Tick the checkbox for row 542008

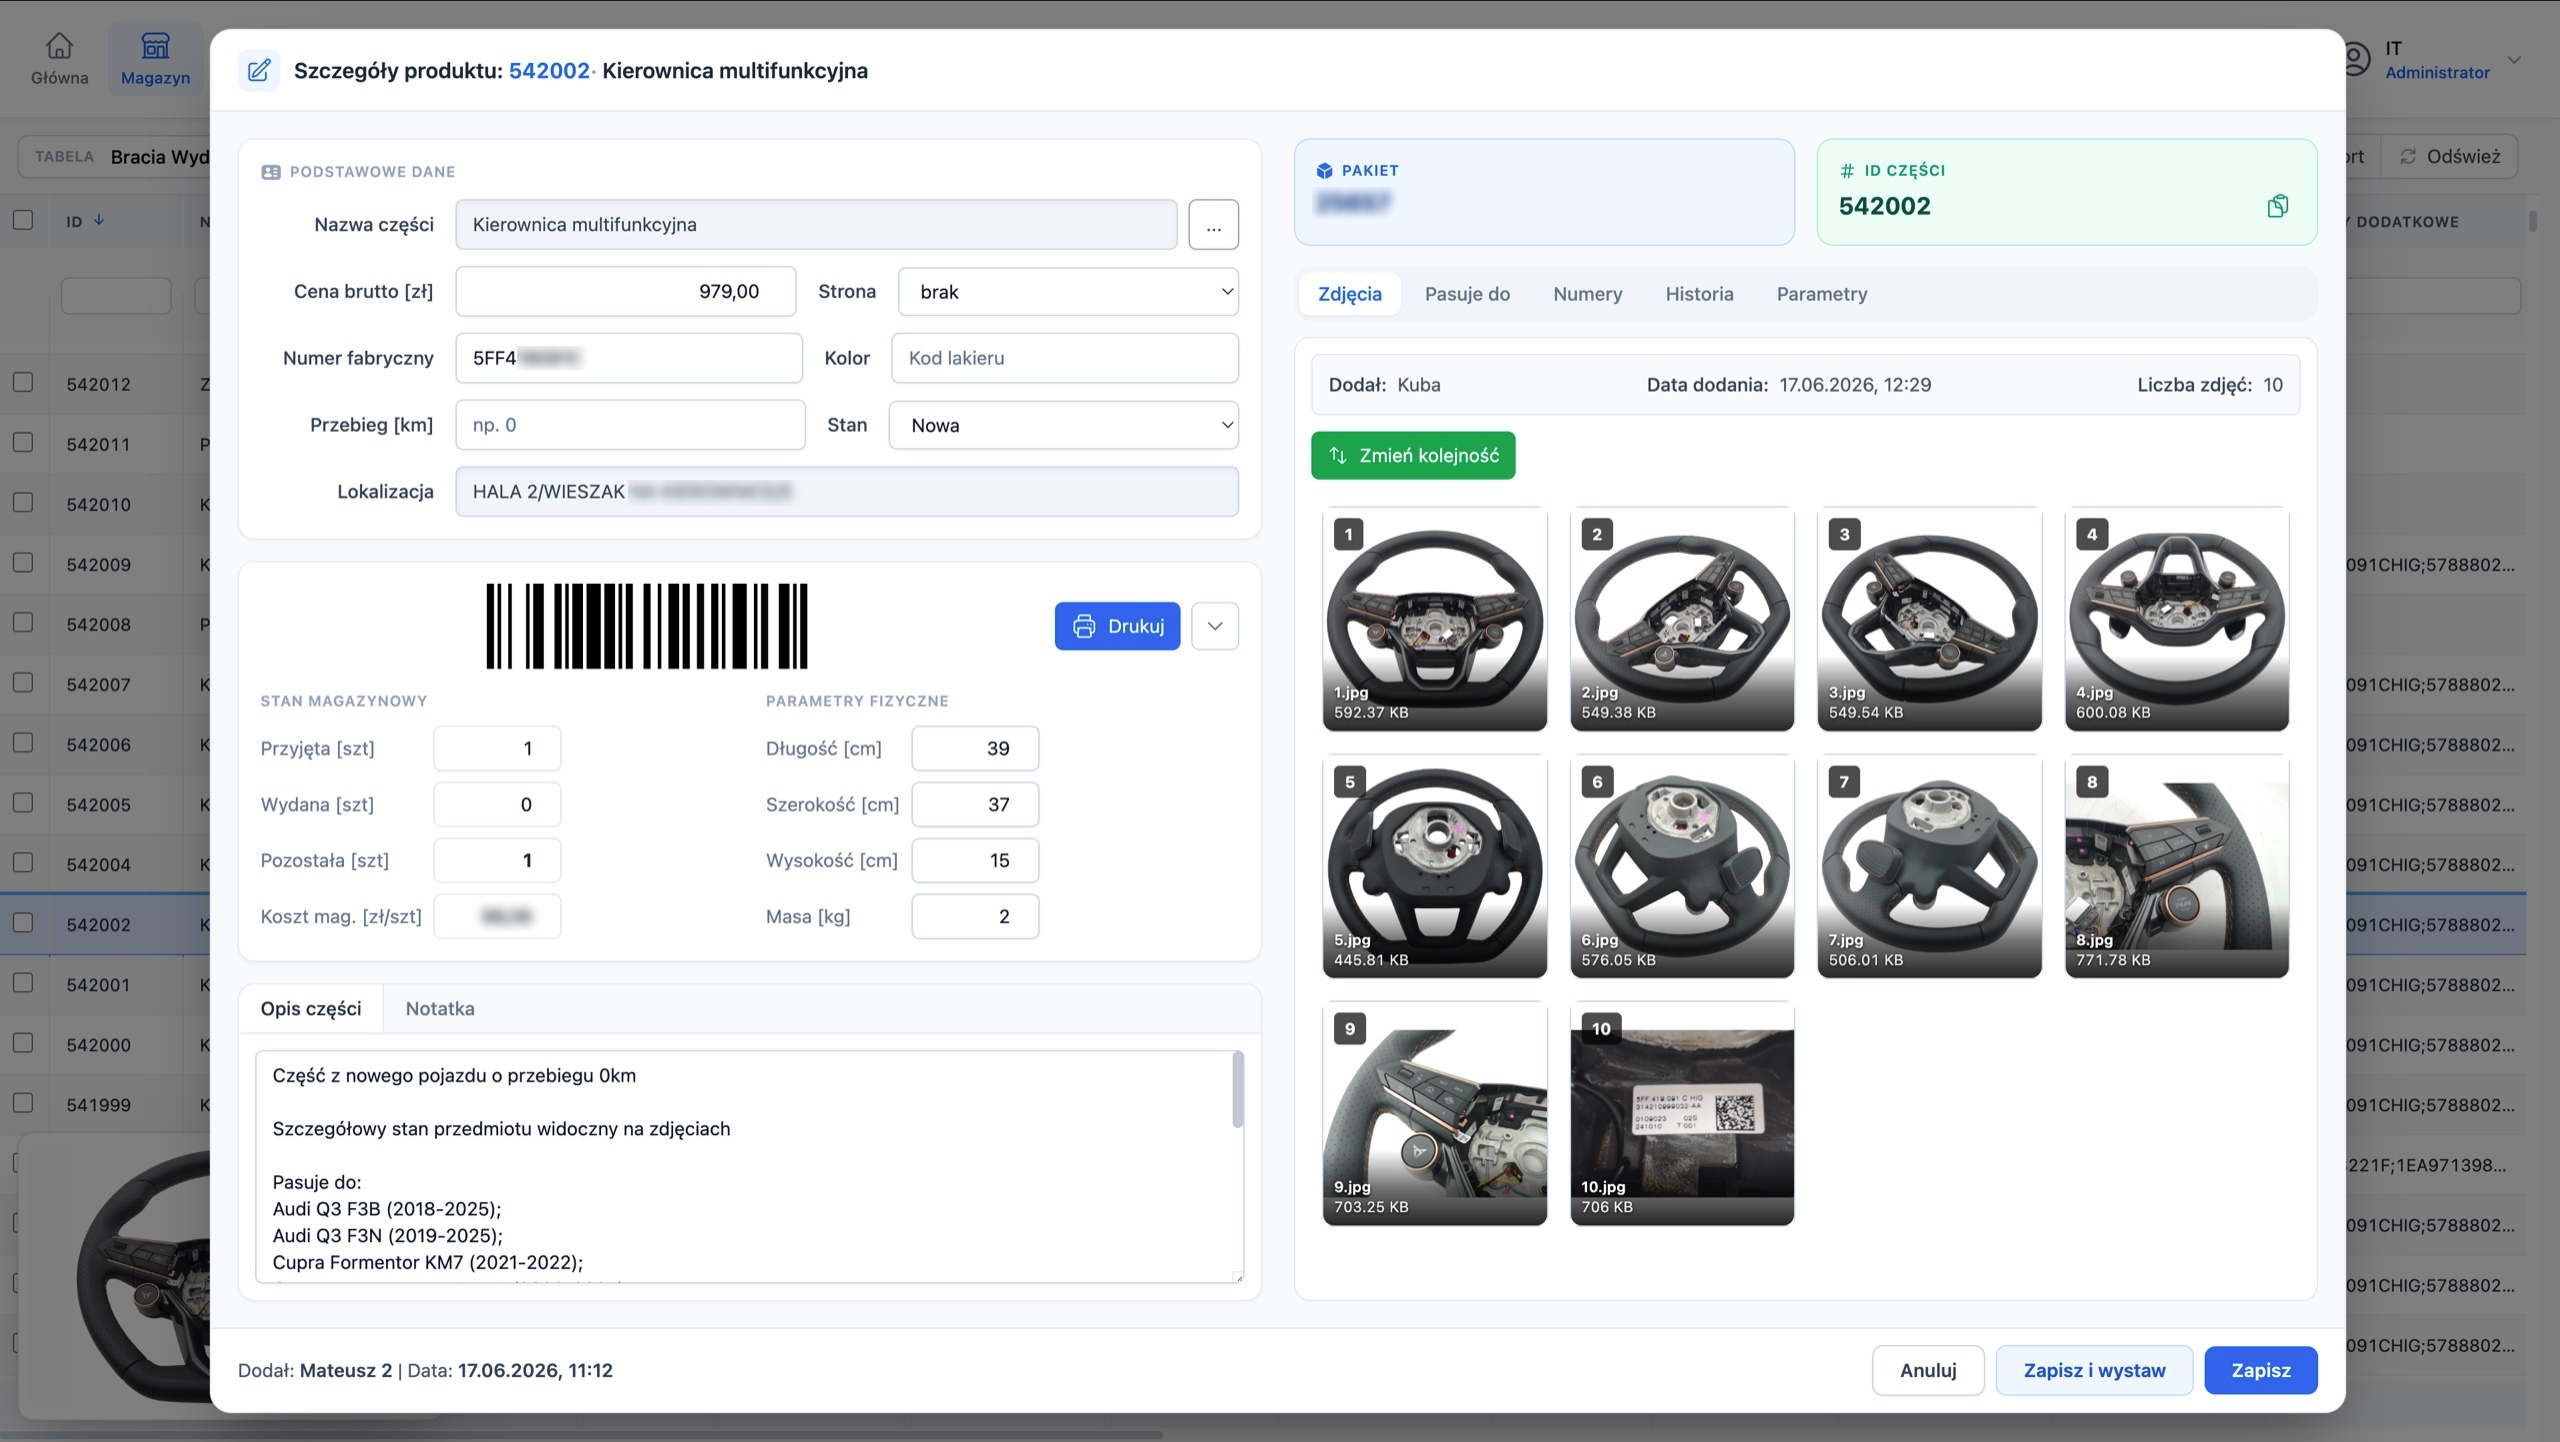(x=23, y=622)
